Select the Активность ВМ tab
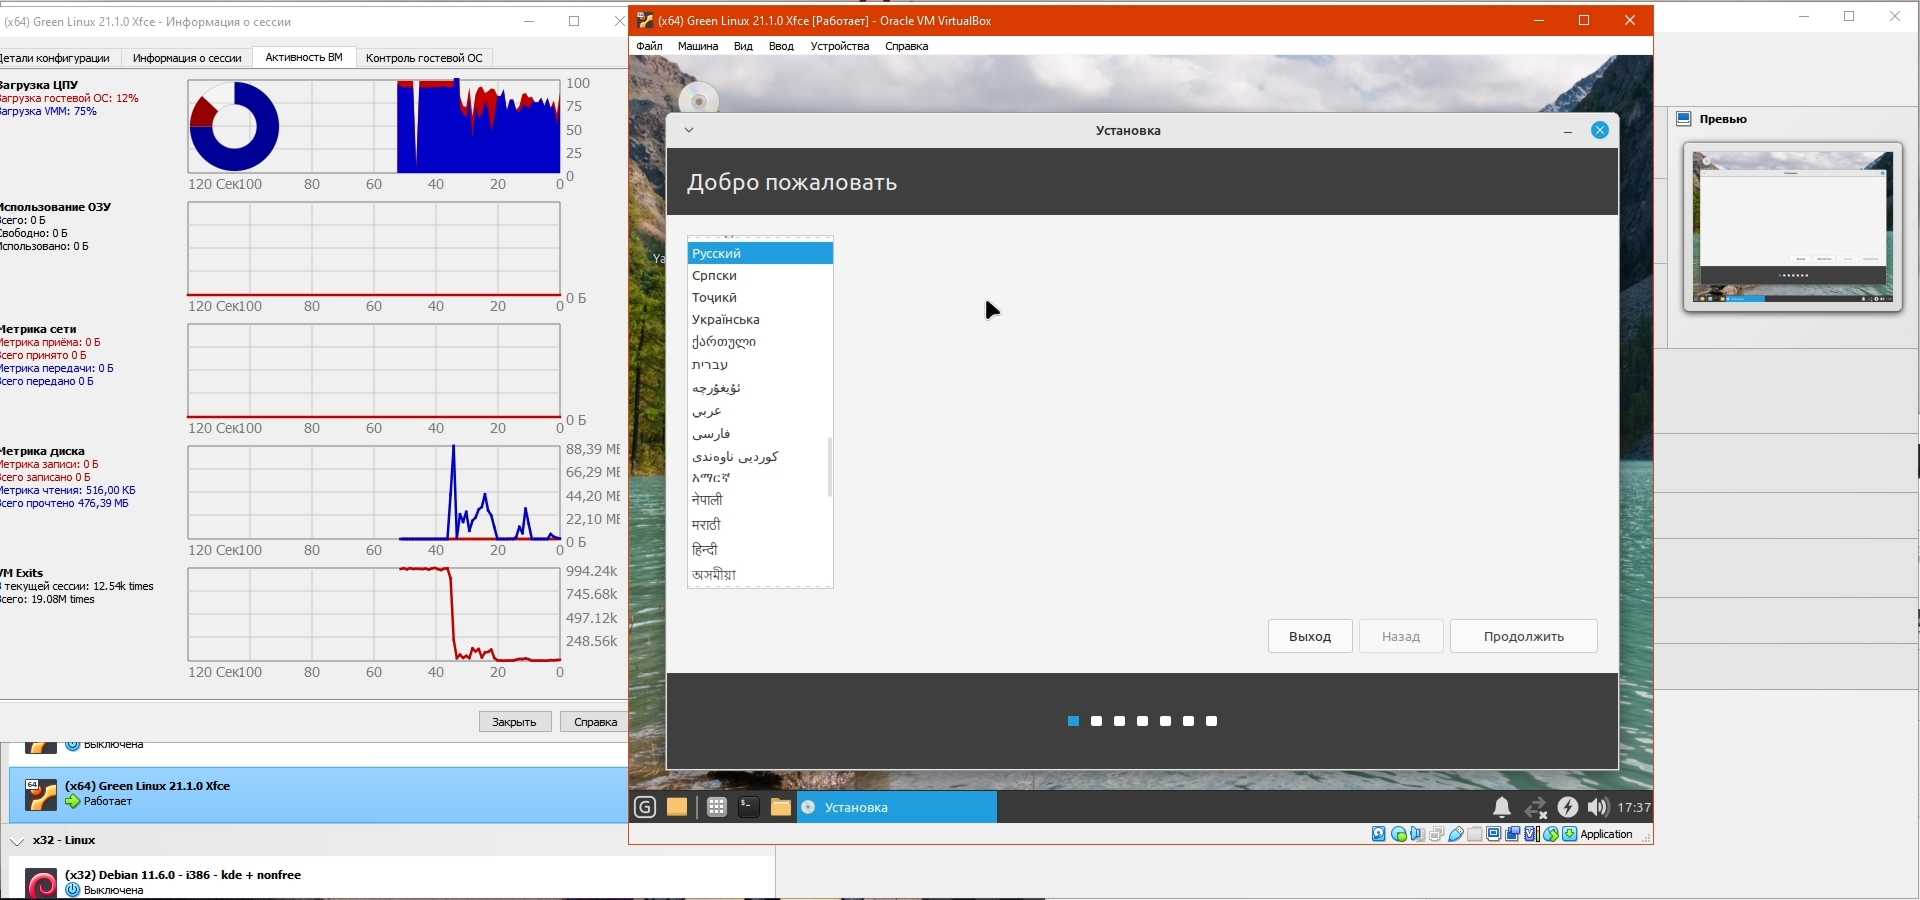Image resolution: width=1920 pixels, height=900 pixels. click(304, 57)
